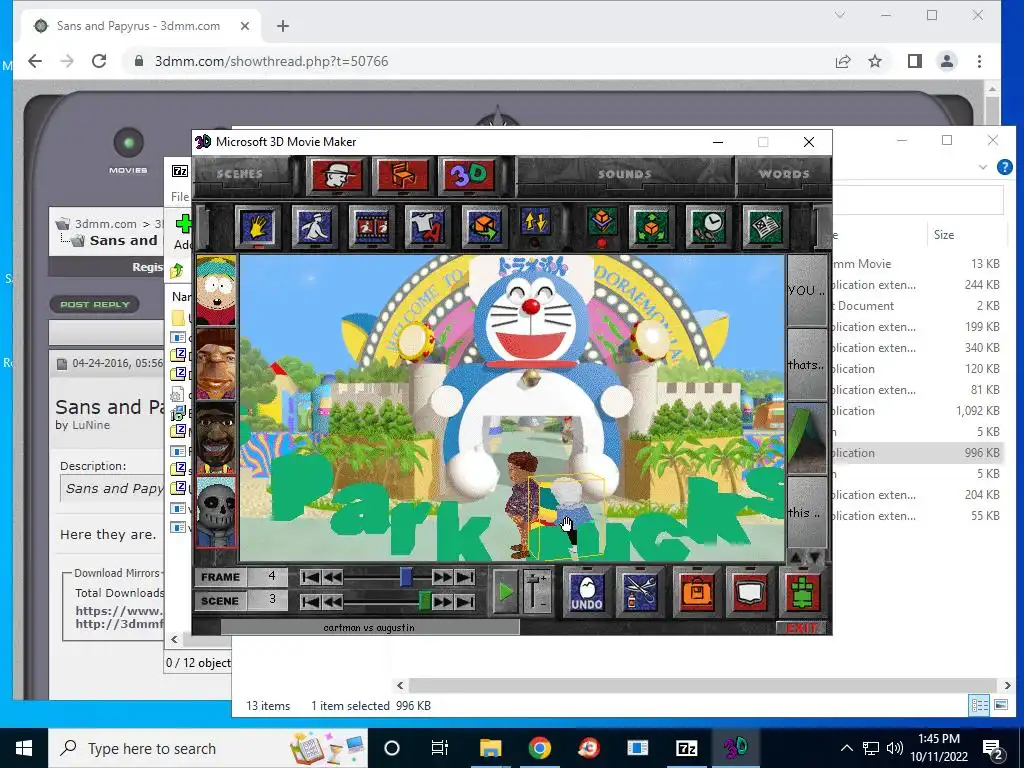Click the green map icon in Movie Maker
The image size is (1024, 768).
(803, 593)
